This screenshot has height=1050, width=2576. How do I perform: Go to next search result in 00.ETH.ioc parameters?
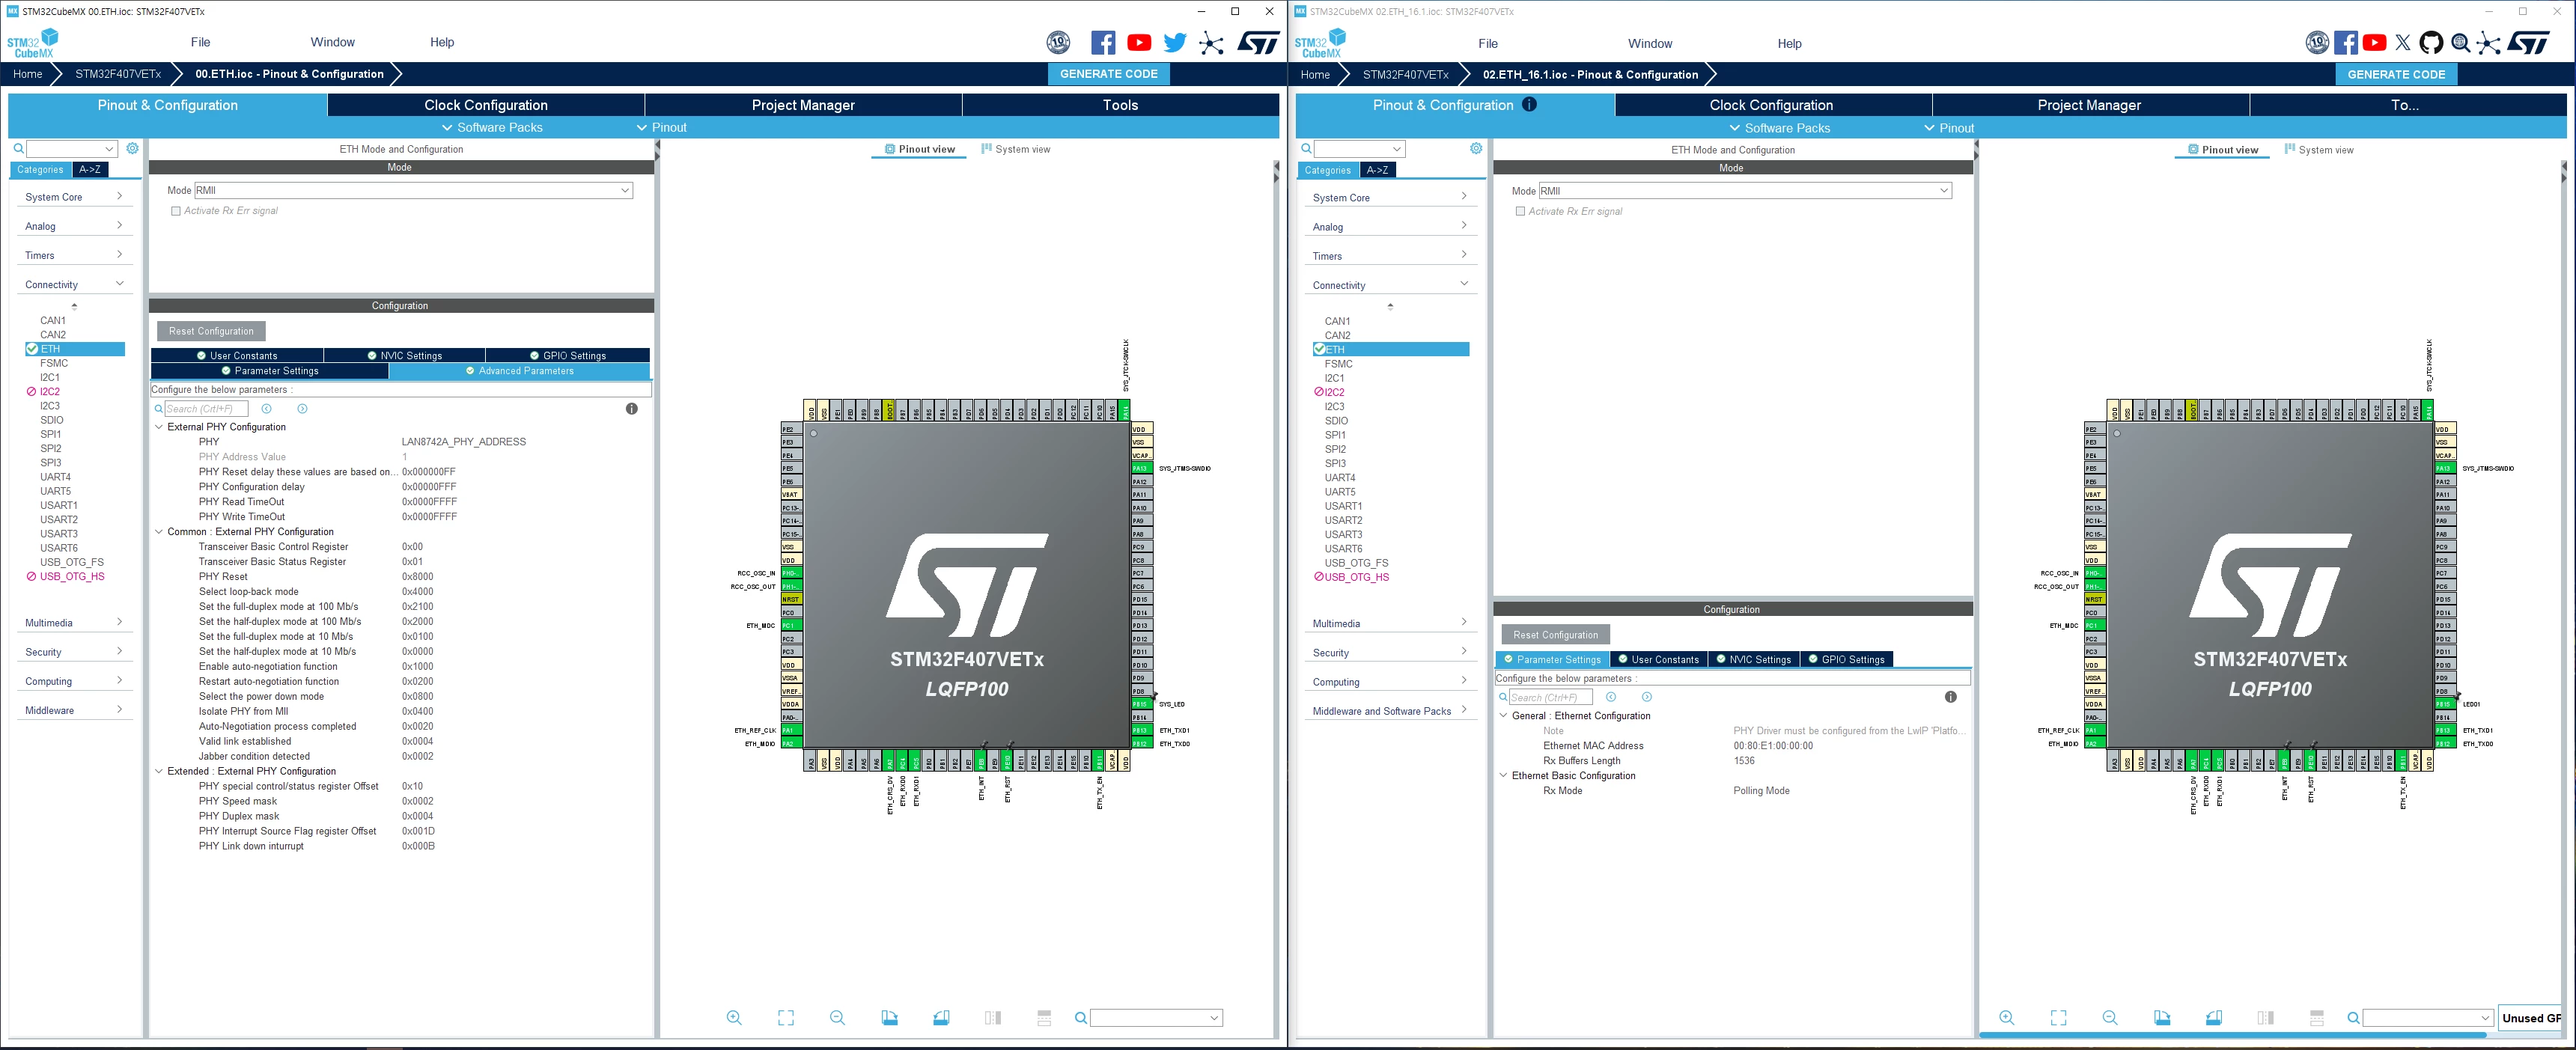click(302, 409)
